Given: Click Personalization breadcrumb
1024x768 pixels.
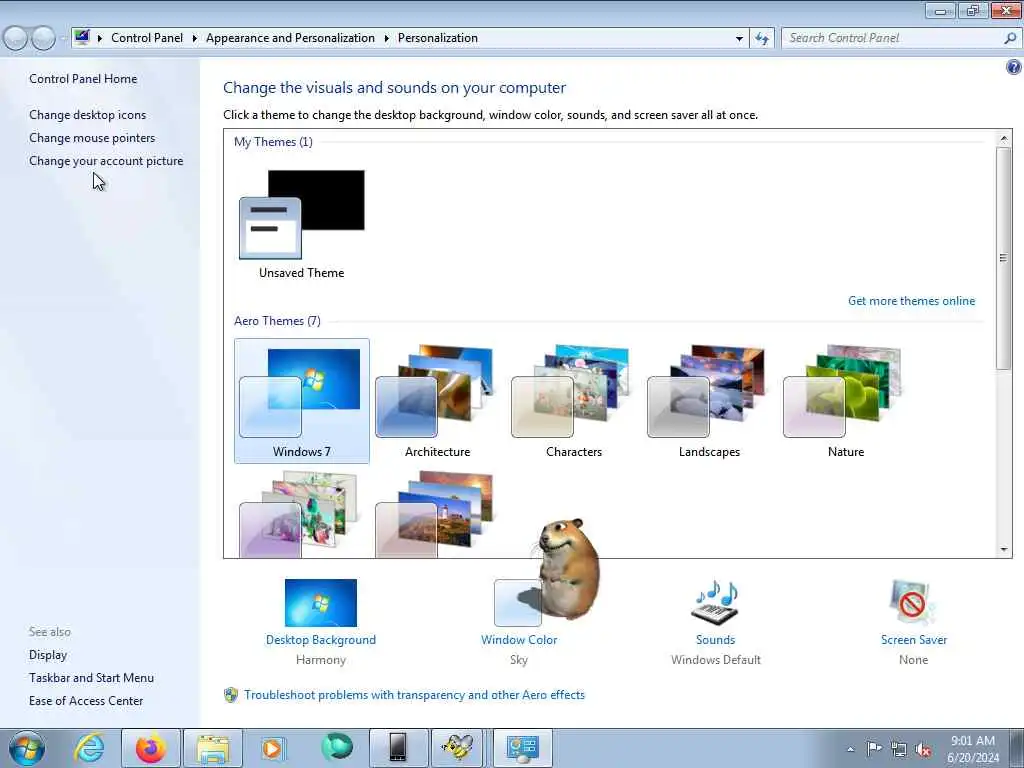Looking at the screenshot, I should point(438,38).
